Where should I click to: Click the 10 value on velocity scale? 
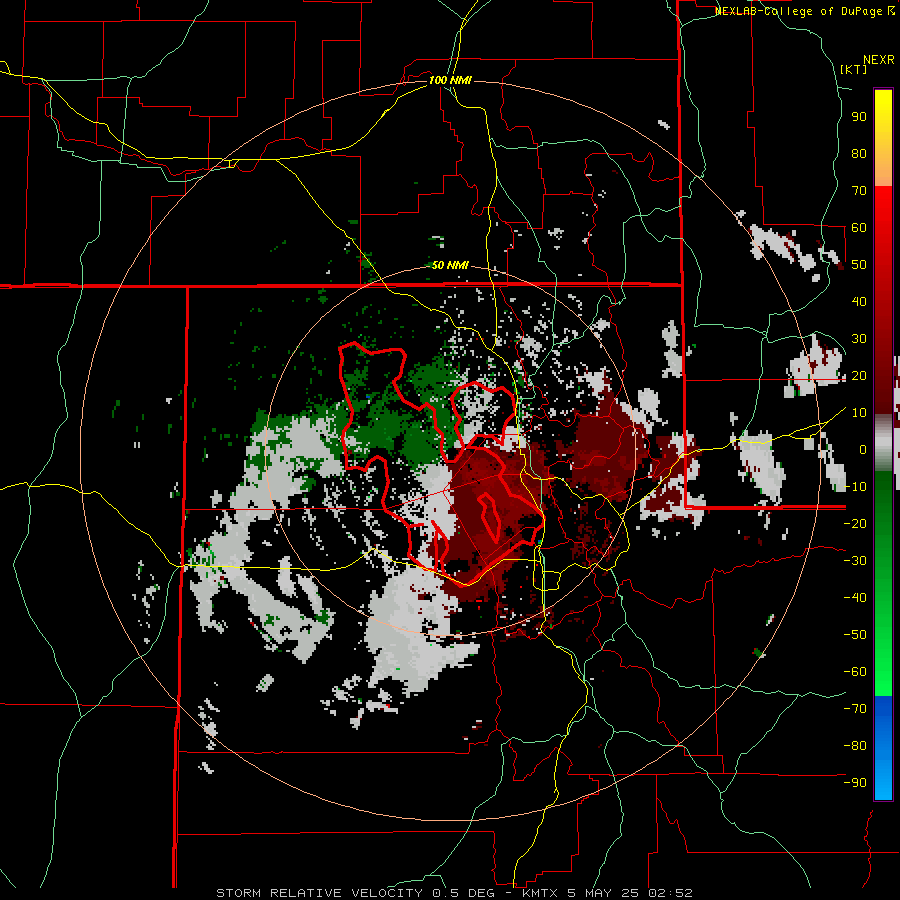pyautogui.click(x=859, y=413)
